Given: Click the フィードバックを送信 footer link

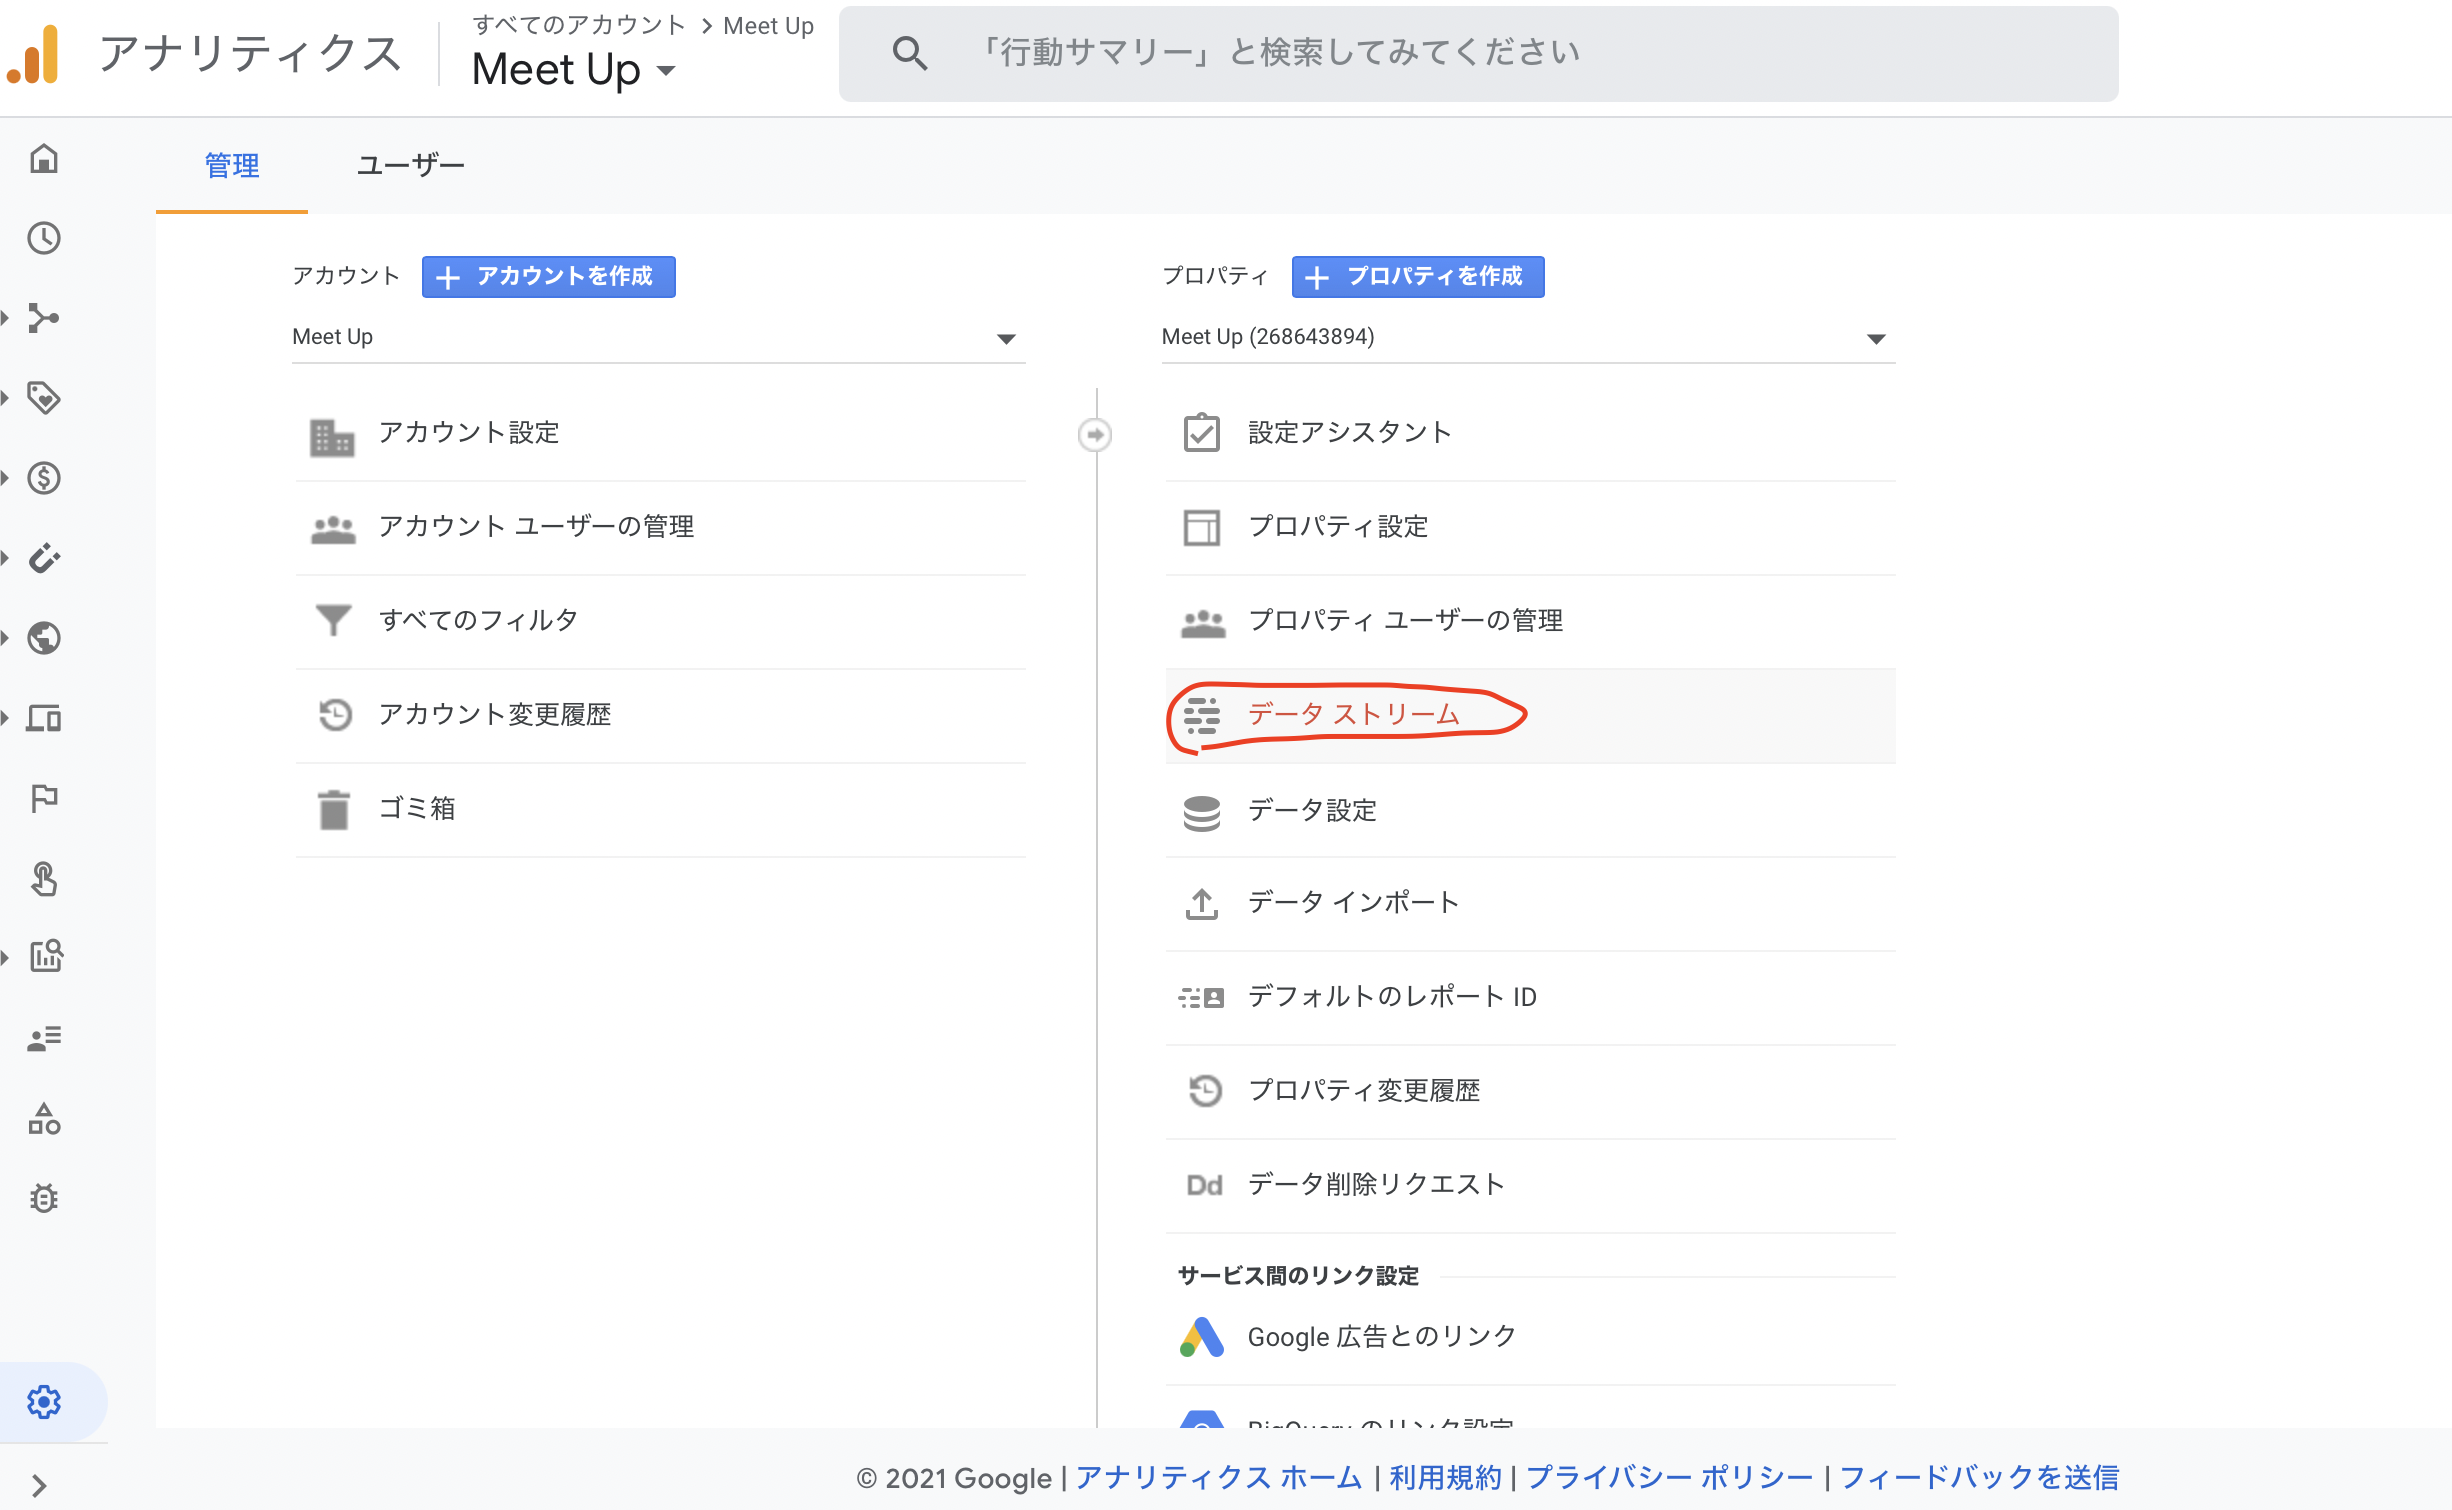Looking at the screenshot, I should (1979, 1477).
